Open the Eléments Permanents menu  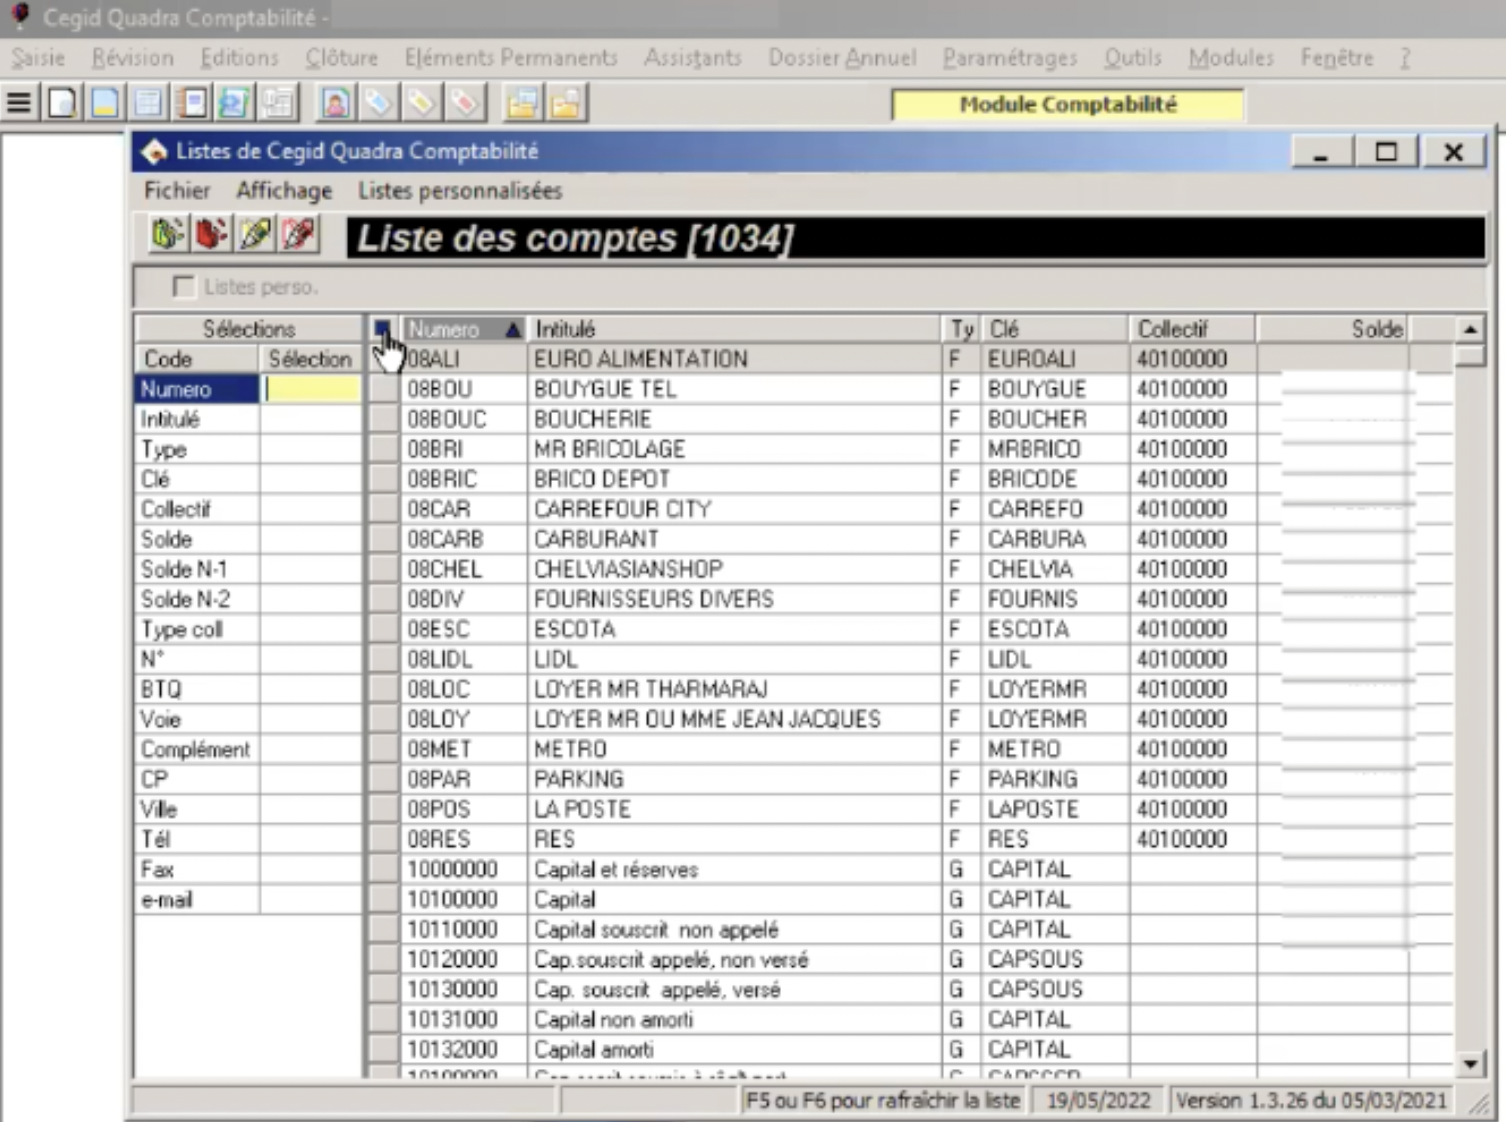coord(510,58)
